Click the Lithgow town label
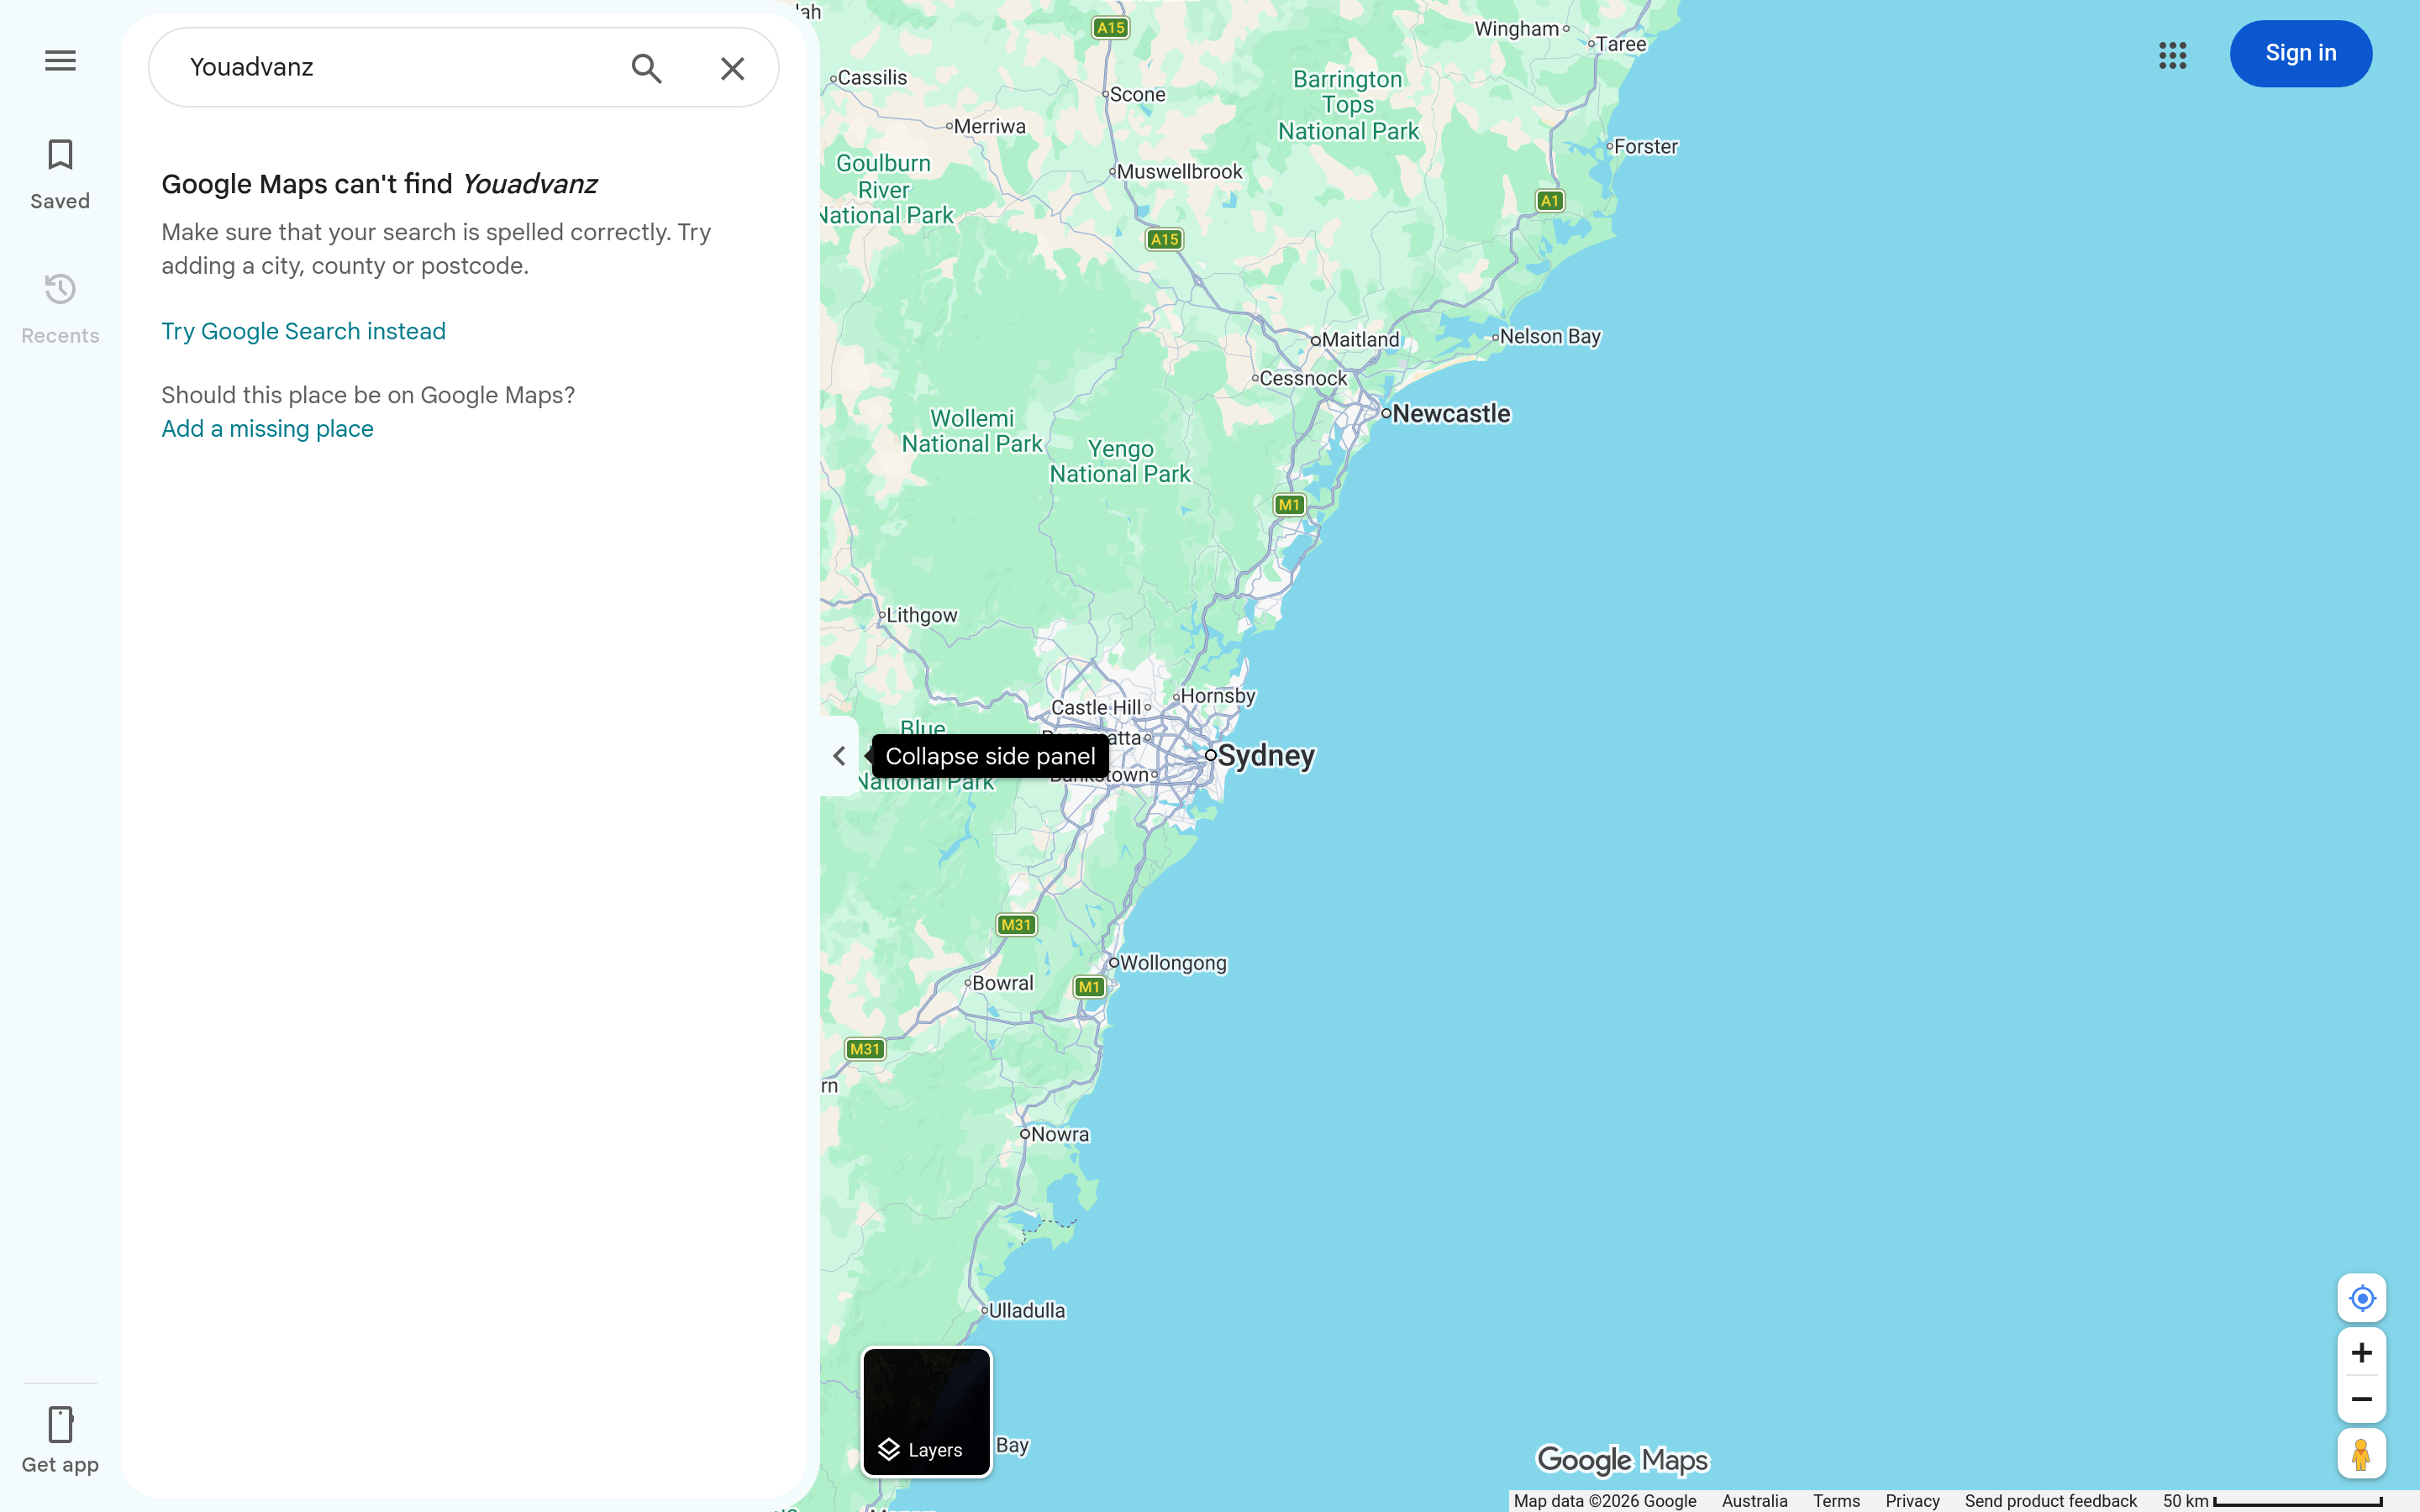This screenshot has width=2420, height=1512. (x=922, y=616)
